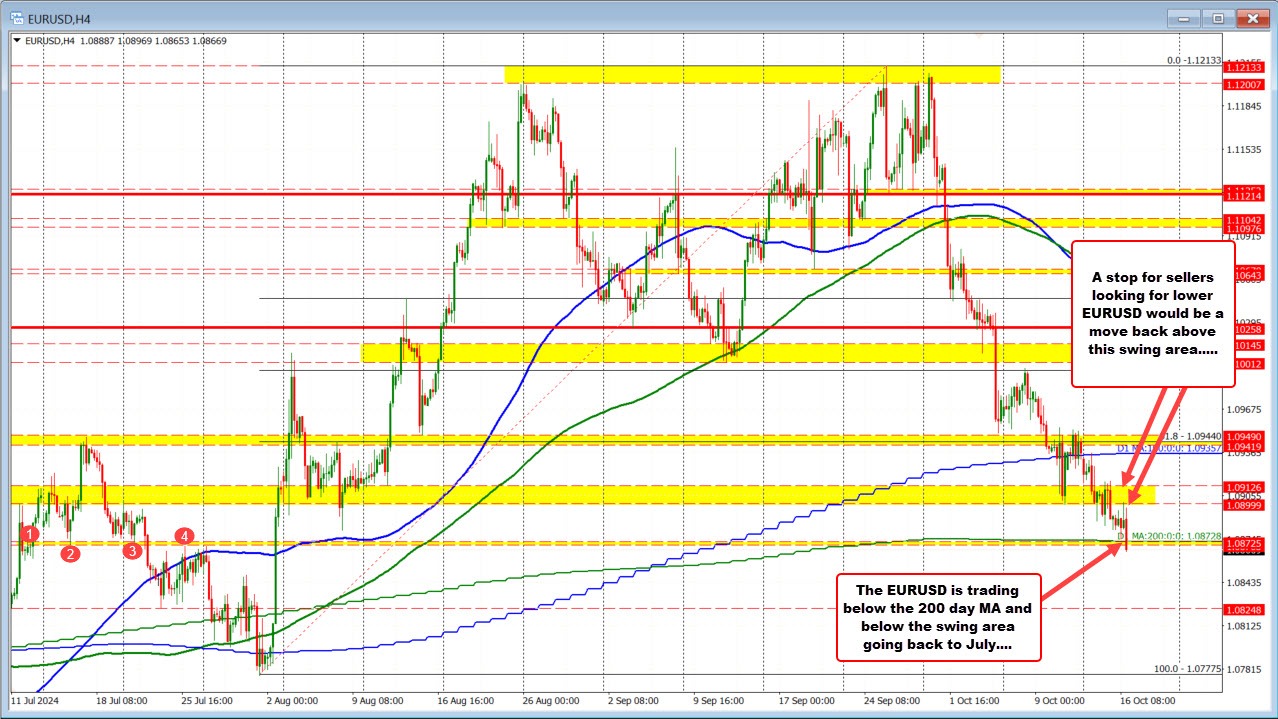
Task: Click numbered marker 2 on the chart
Action: tap(70, 553)
